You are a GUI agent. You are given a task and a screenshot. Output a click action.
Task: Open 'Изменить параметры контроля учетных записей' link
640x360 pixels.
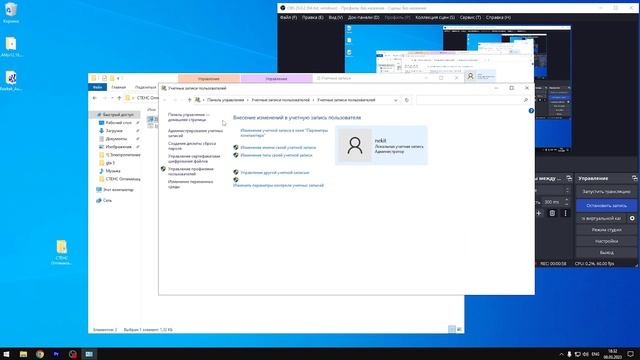[278, 185]
